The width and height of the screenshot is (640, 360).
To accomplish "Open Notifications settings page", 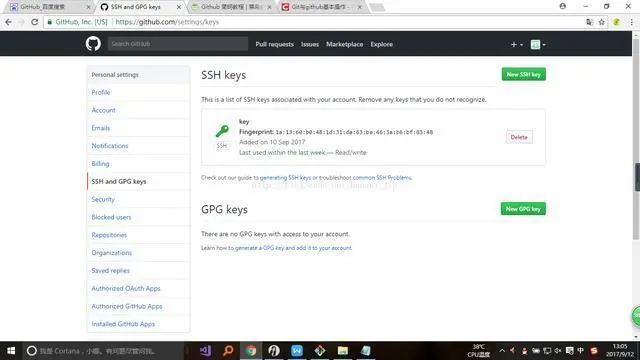I will point(138,146).
